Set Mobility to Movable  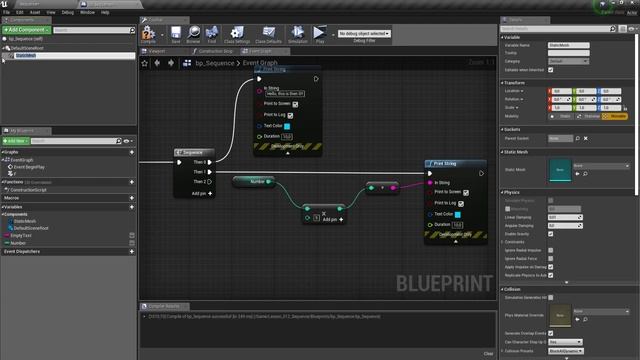[614, 116]
